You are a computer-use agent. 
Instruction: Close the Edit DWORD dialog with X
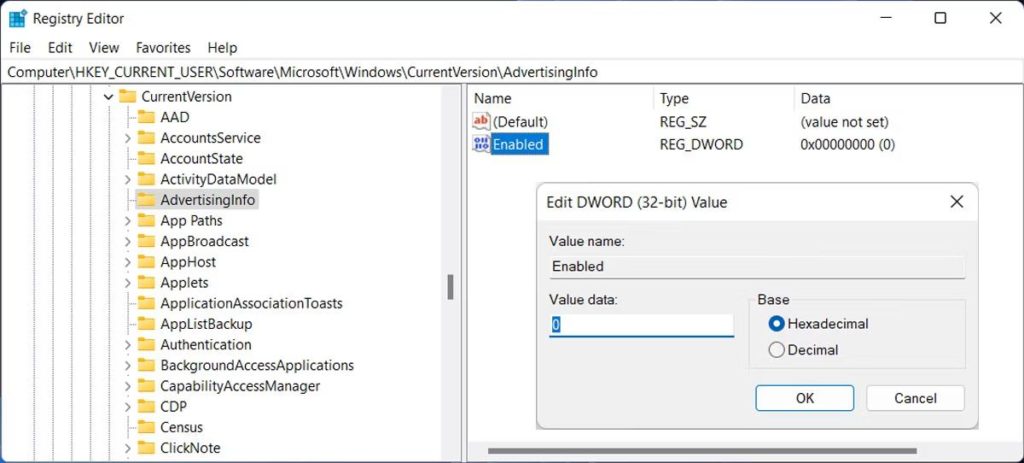tap(956, 202)
